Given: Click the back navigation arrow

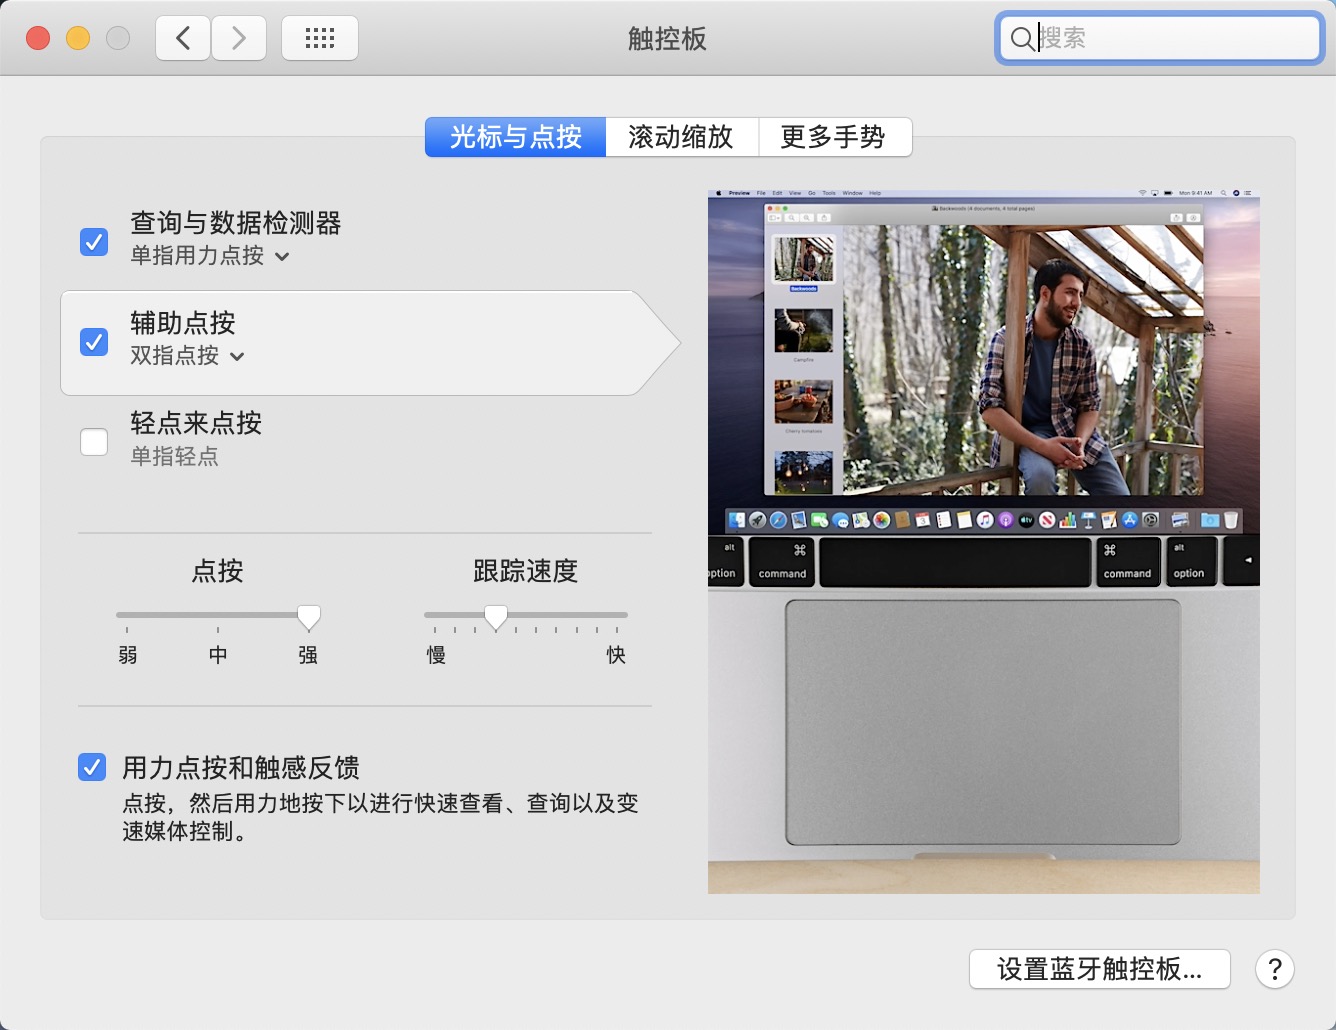Looking at the screenshot, I should [x=183, y=39].
